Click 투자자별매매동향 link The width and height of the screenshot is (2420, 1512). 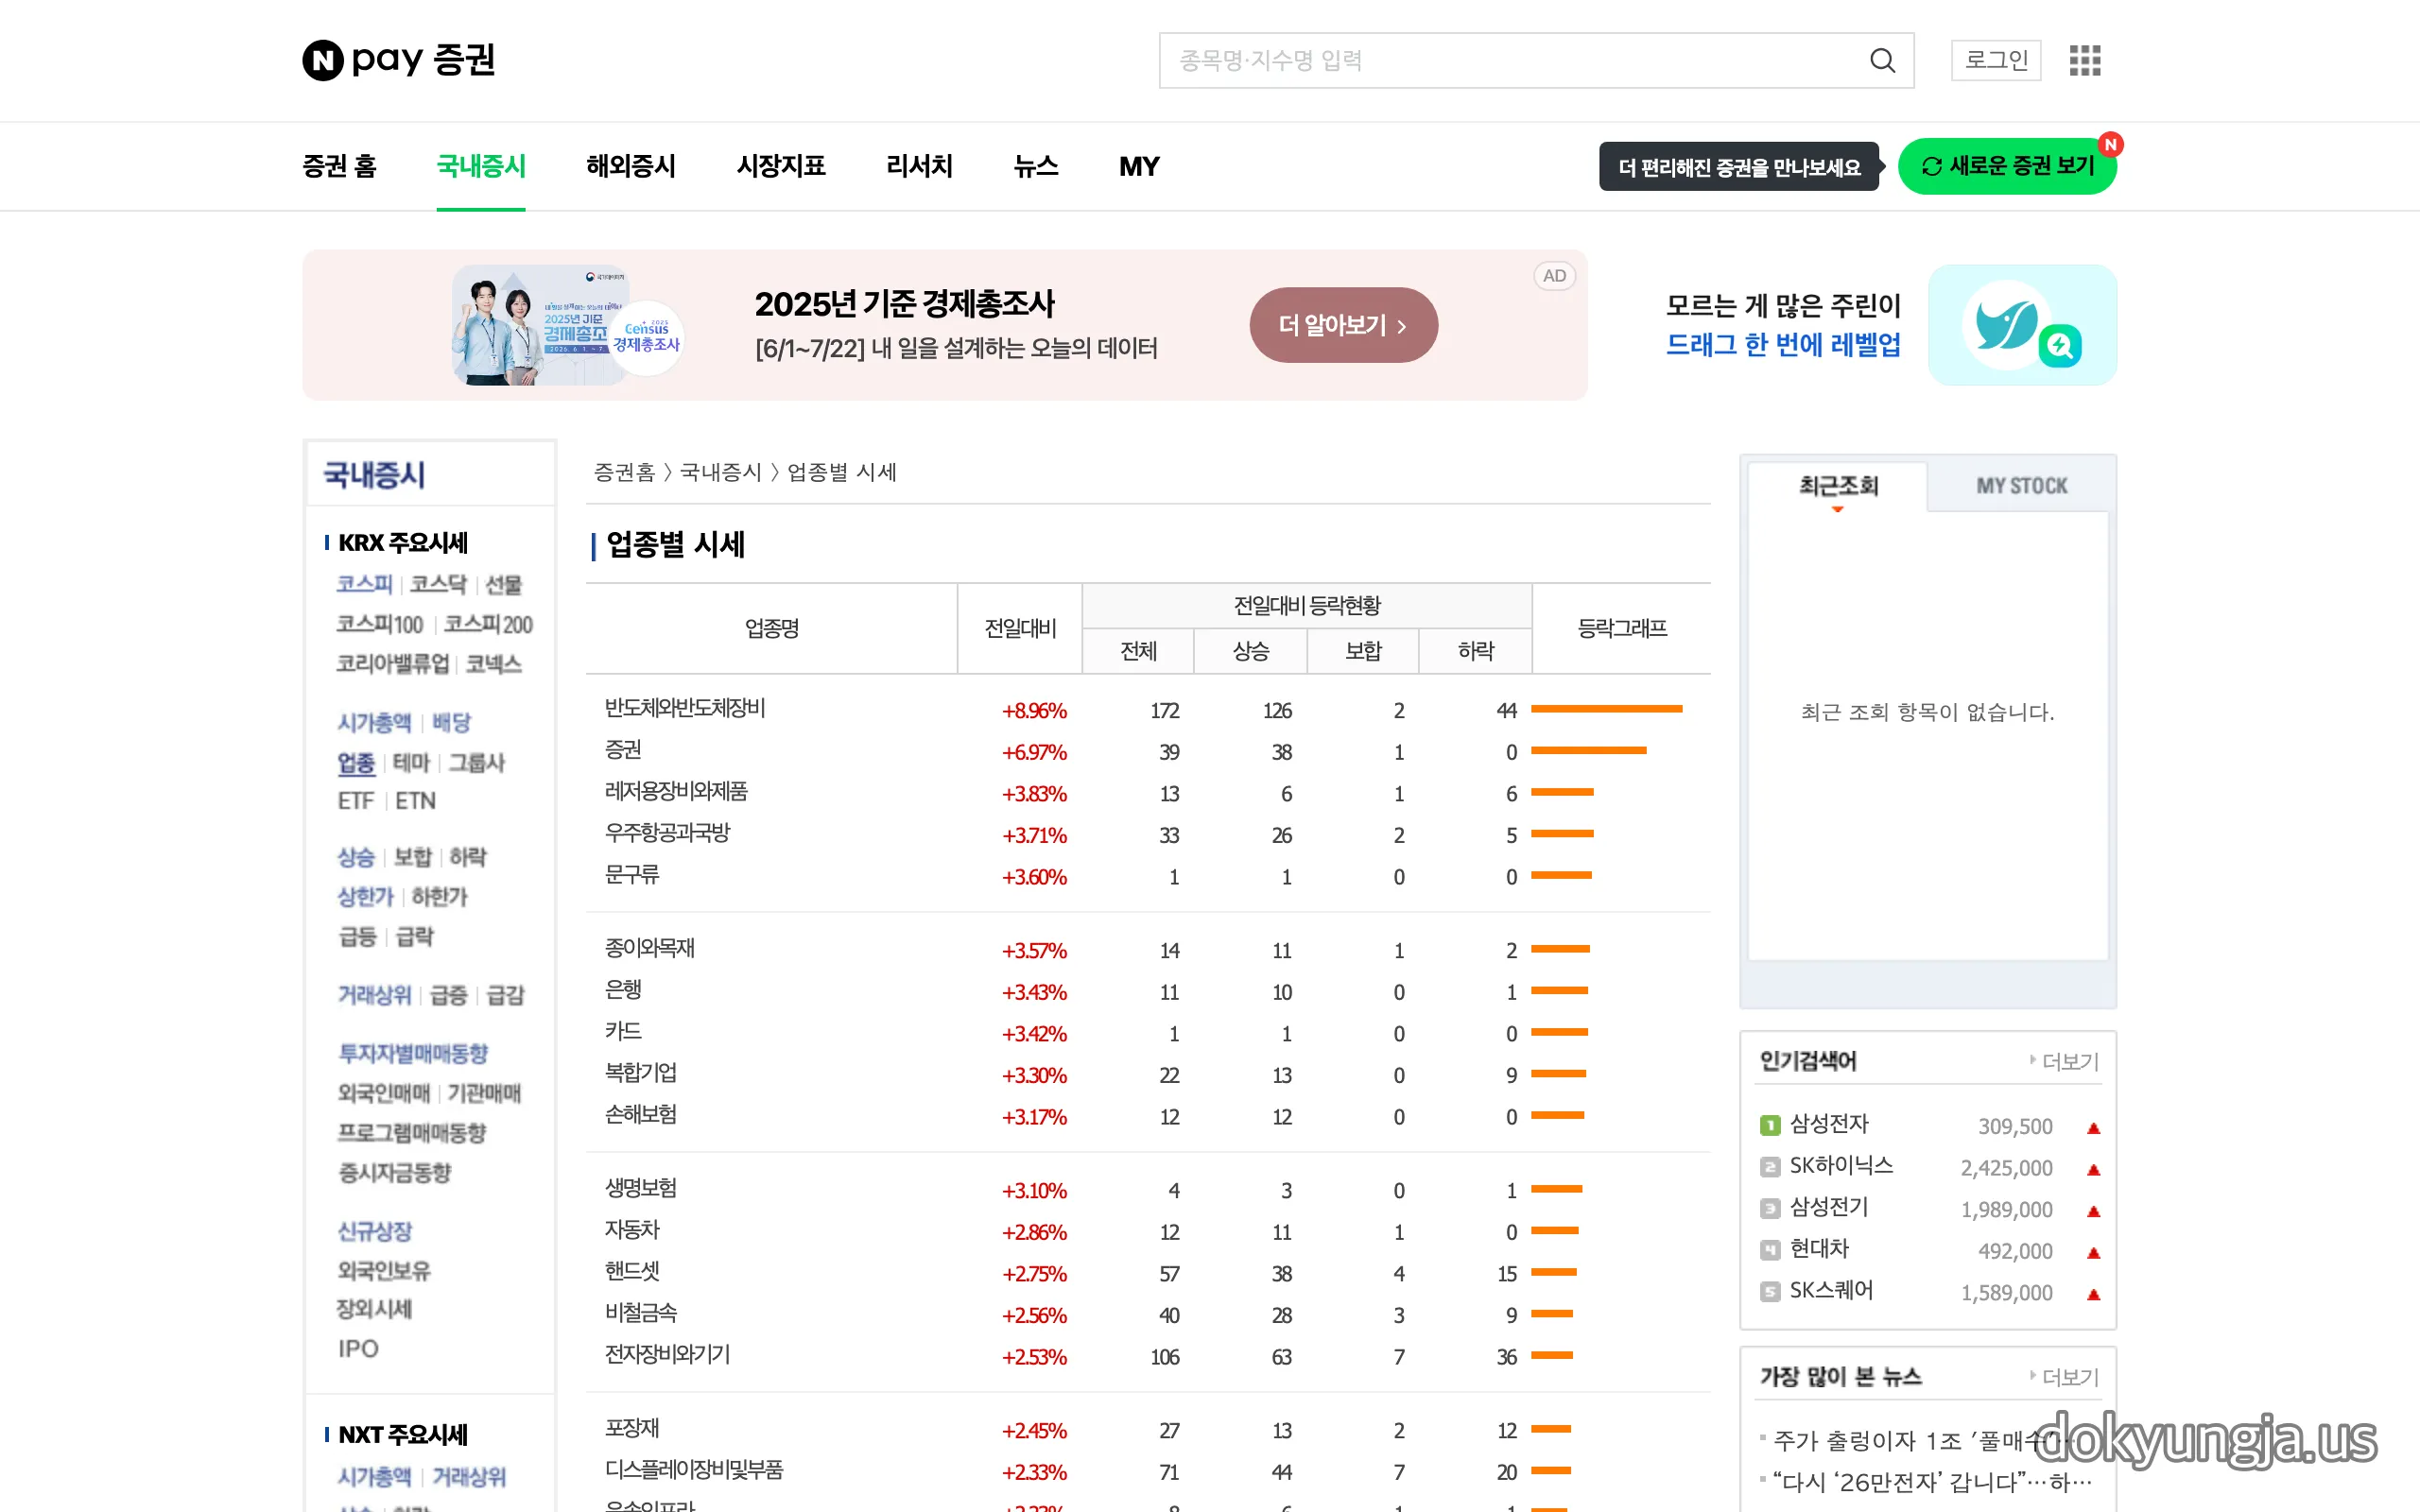coord(413,1054)
